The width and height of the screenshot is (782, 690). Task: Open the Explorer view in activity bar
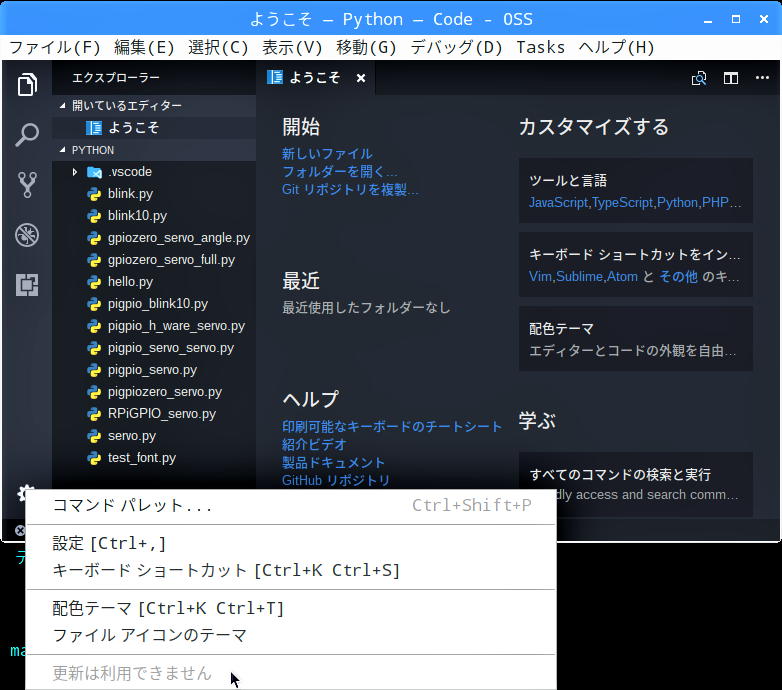click(x=27, y=84)
